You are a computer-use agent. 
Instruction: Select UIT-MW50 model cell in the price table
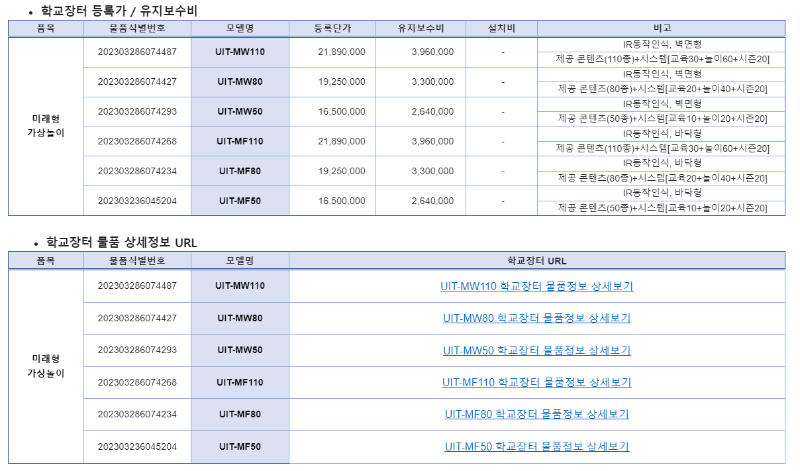tap(240, 112)
